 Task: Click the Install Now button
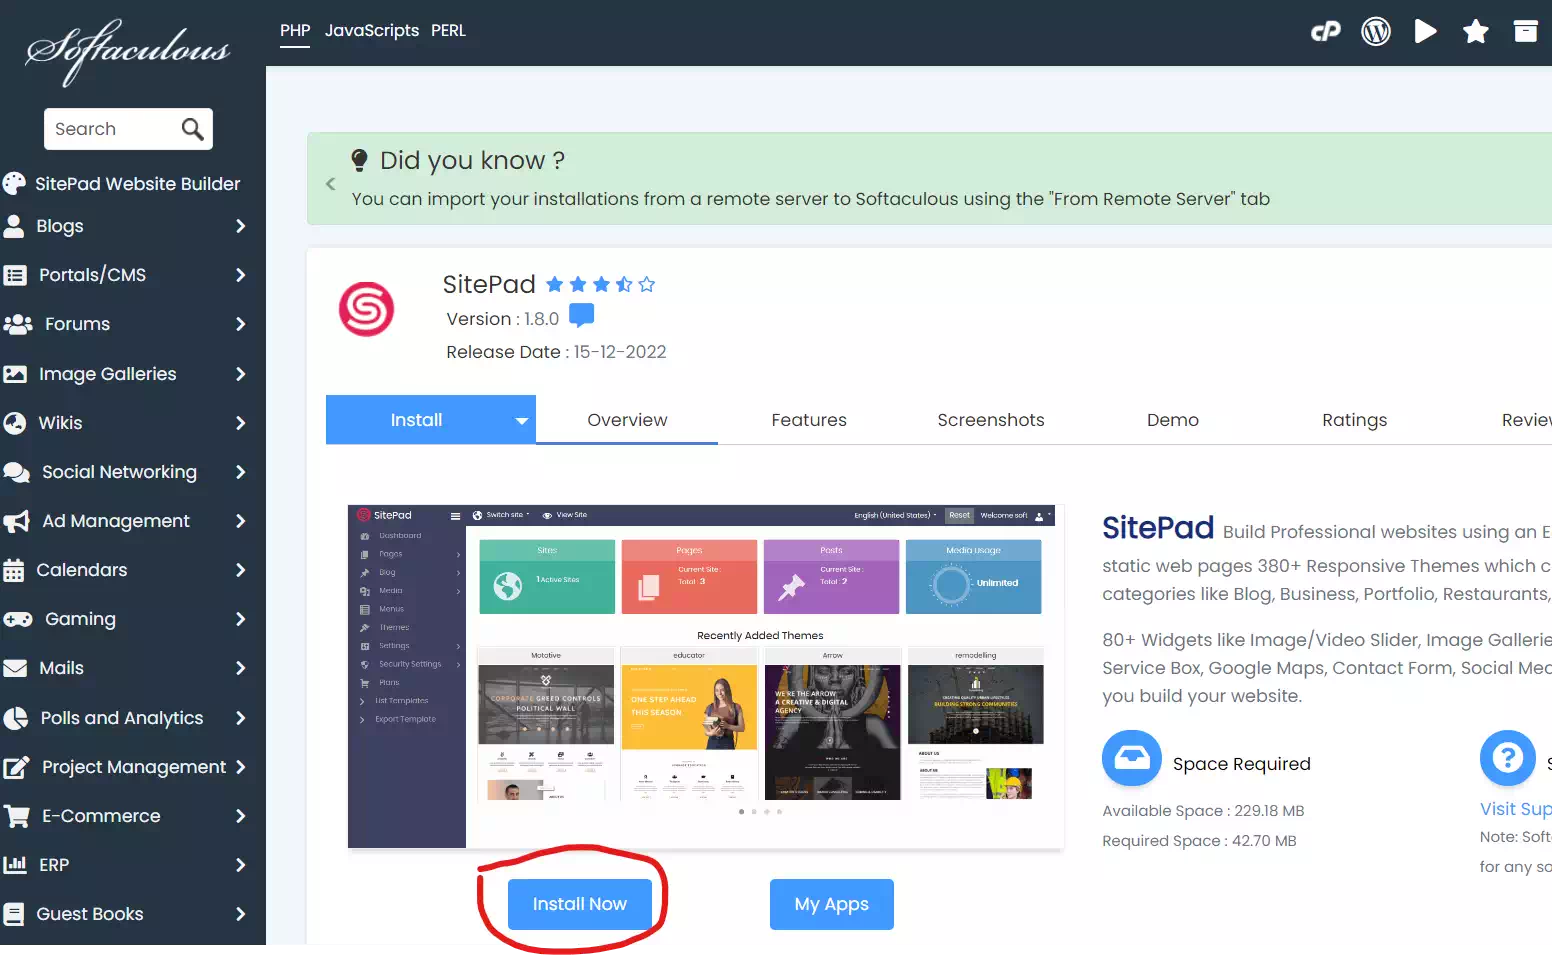point(580,904)
